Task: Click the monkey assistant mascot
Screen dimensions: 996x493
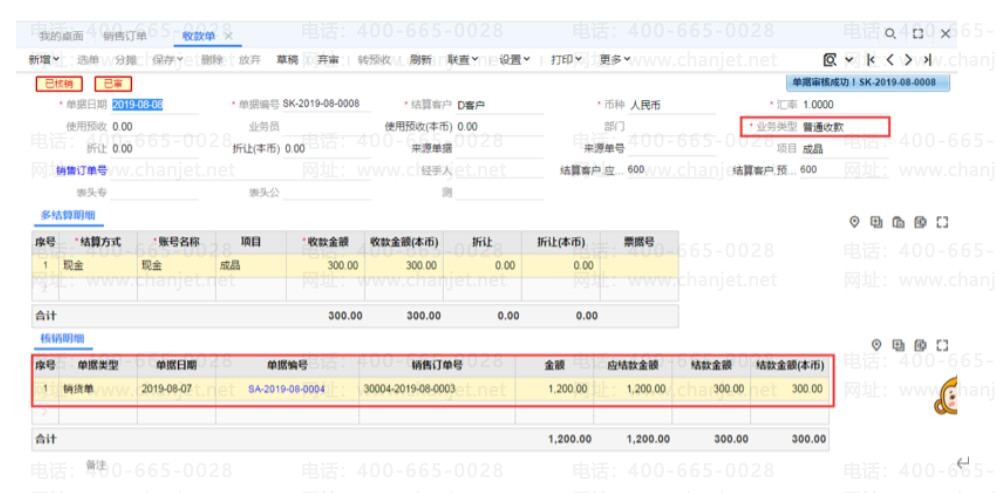Action: (x=945, y=396)
